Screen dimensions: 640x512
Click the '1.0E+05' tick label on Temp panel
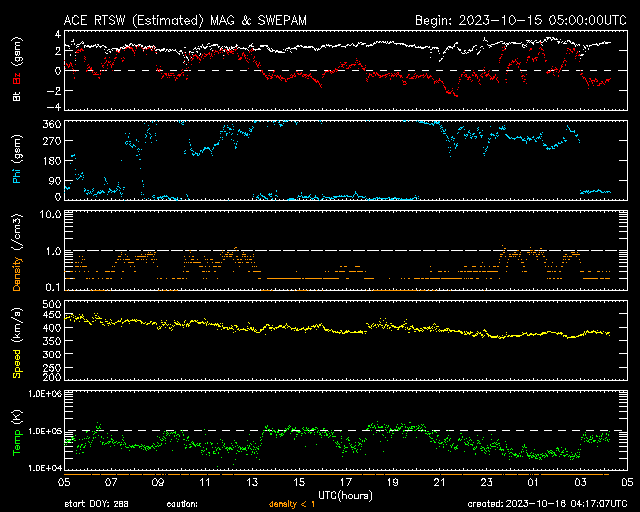pos(45,431)
